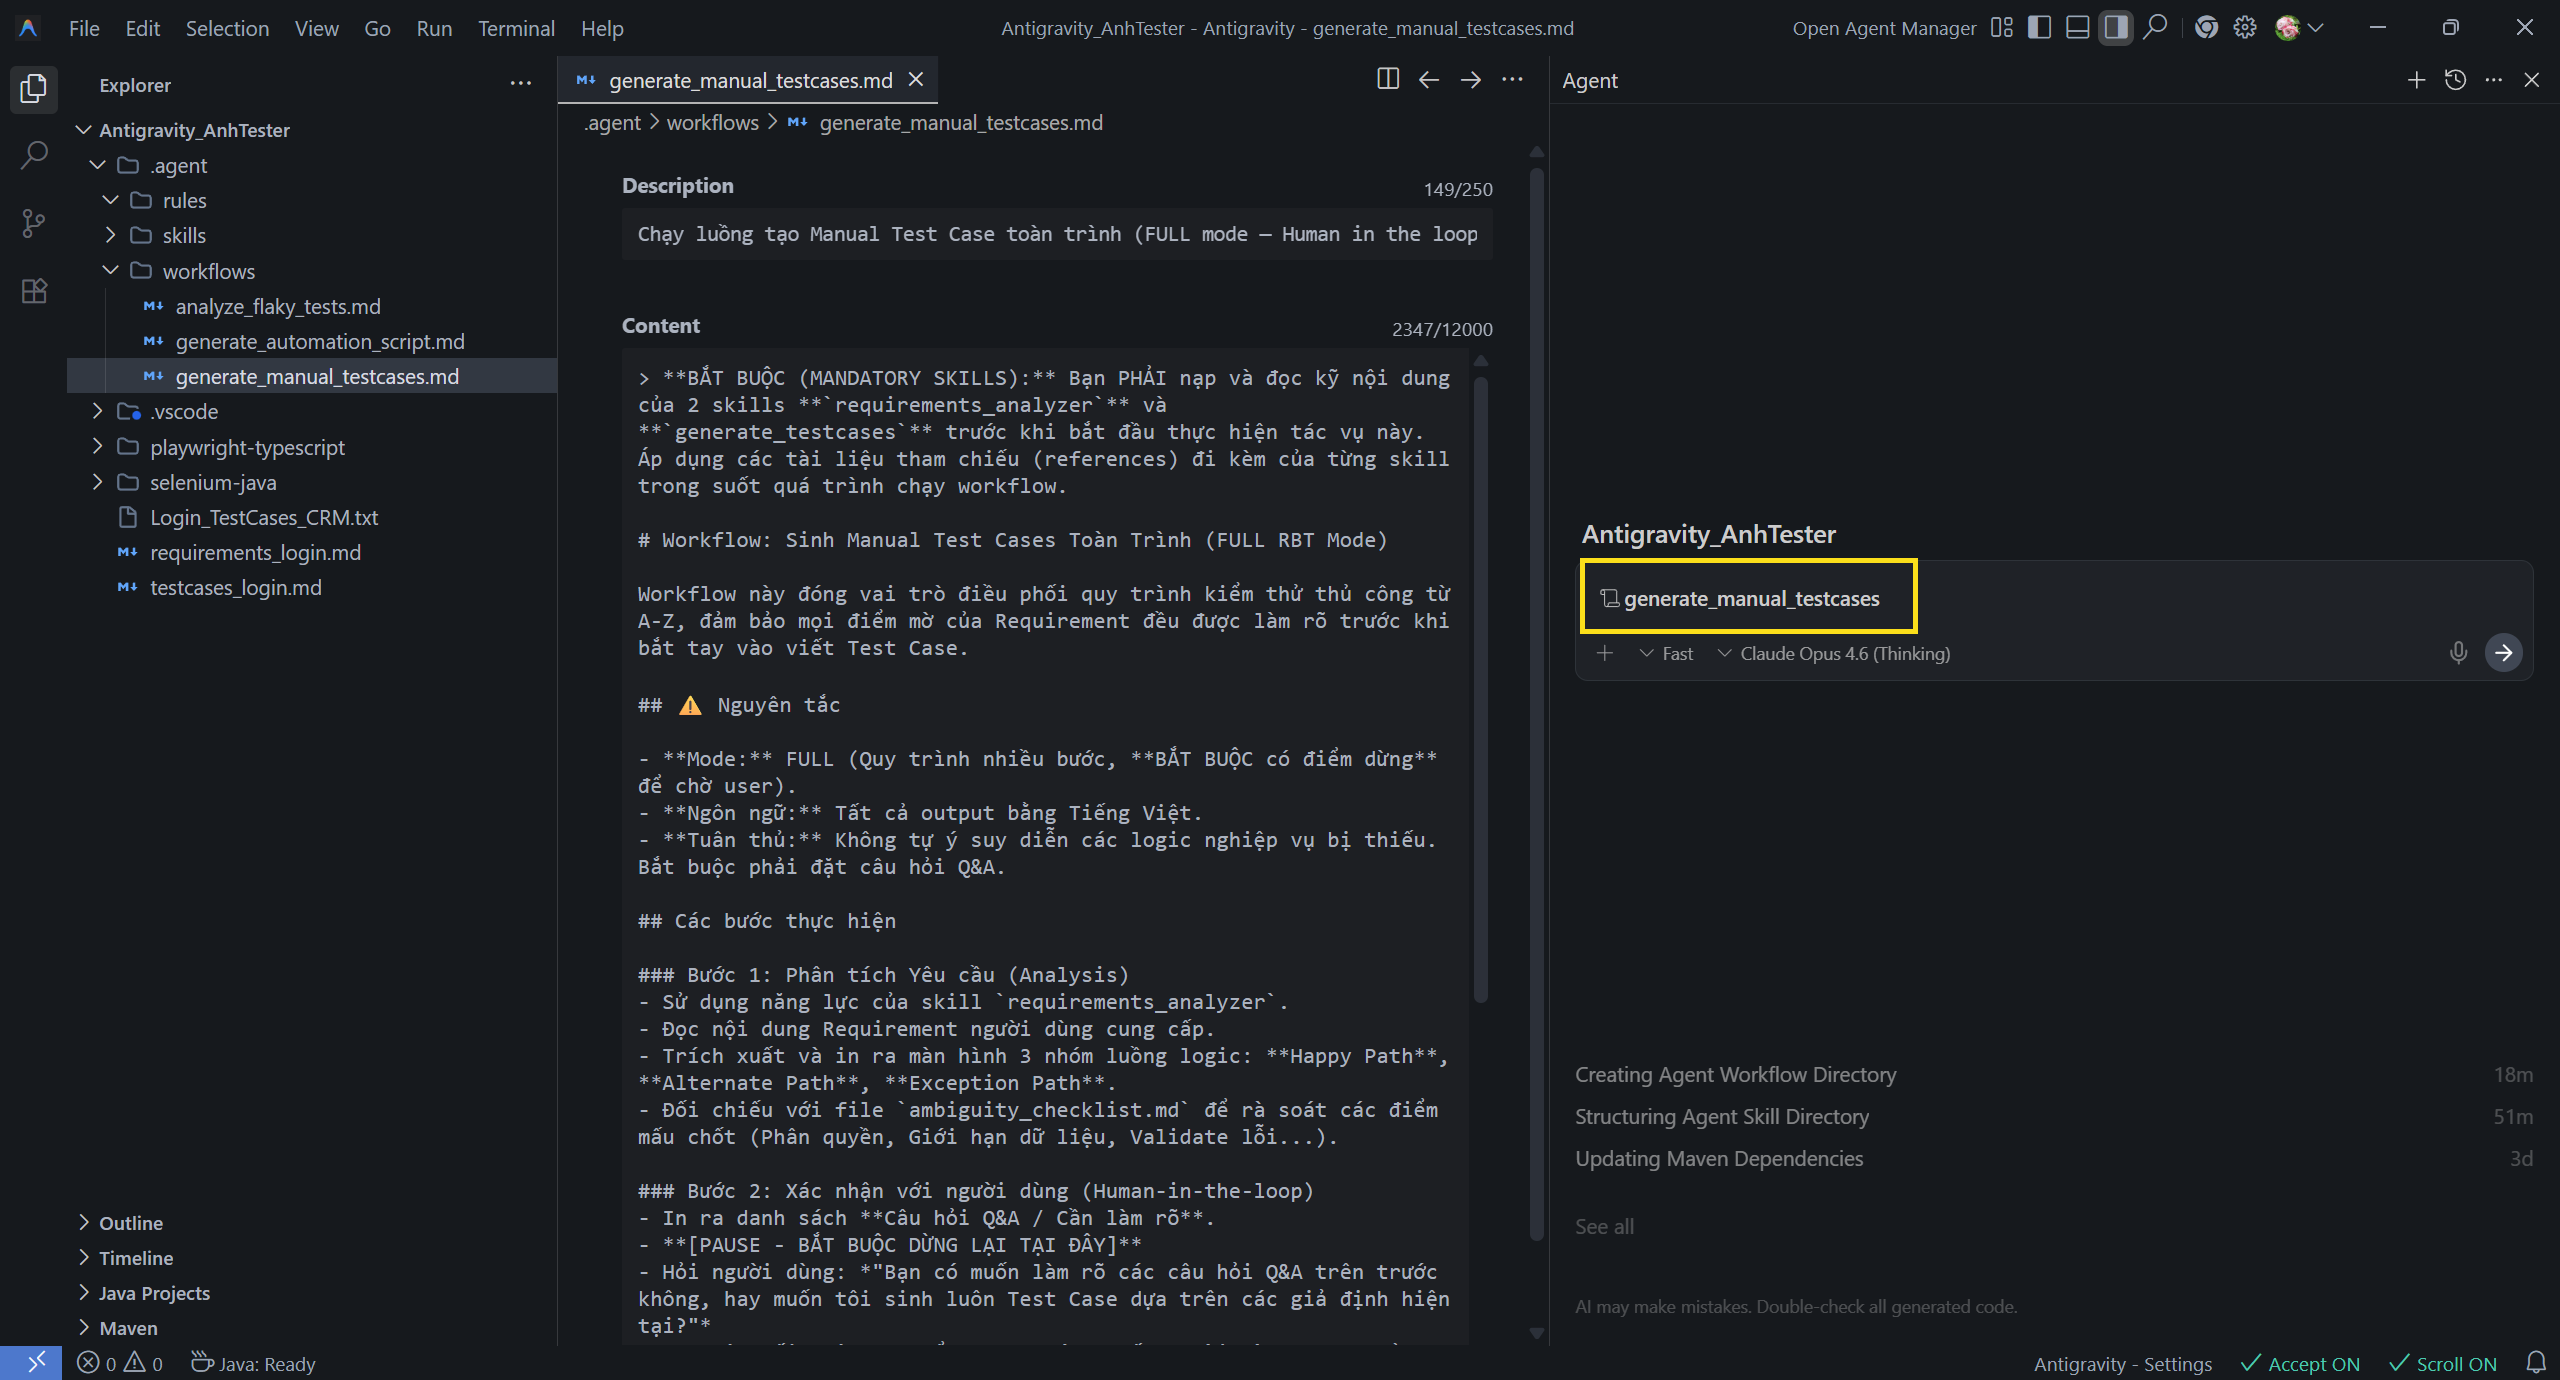
Task: Toggle primary side bar layout button
Action: coord(2039,28)
